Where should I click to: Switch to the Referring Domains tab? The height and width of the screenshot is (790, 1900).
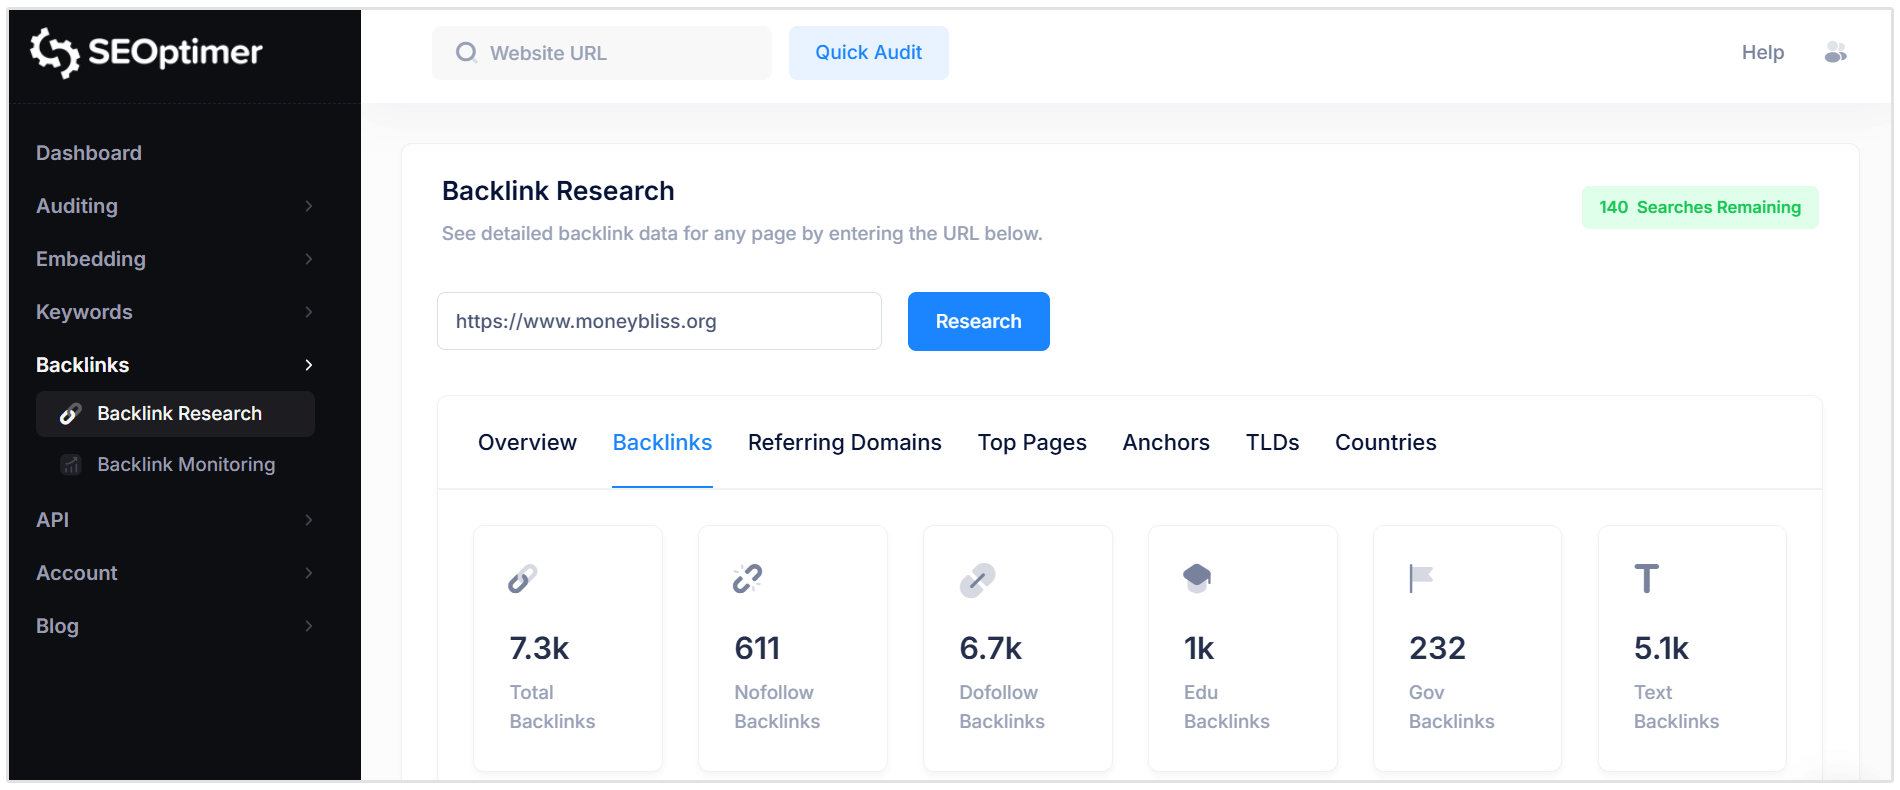844,442
